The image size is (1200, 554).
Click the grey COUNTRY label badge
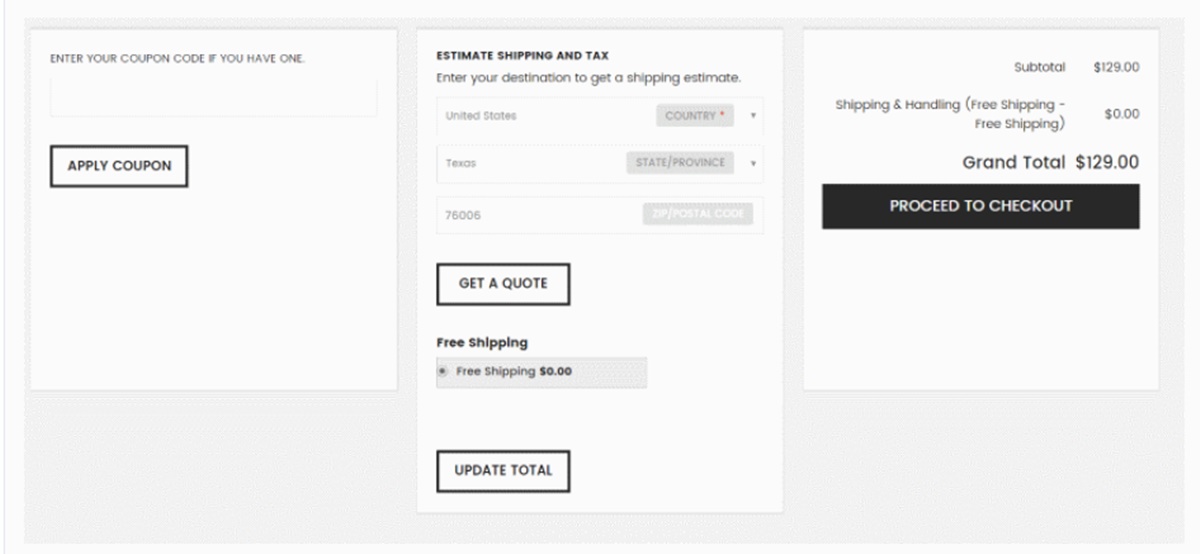pyautogui.click(x=695, y=116)
